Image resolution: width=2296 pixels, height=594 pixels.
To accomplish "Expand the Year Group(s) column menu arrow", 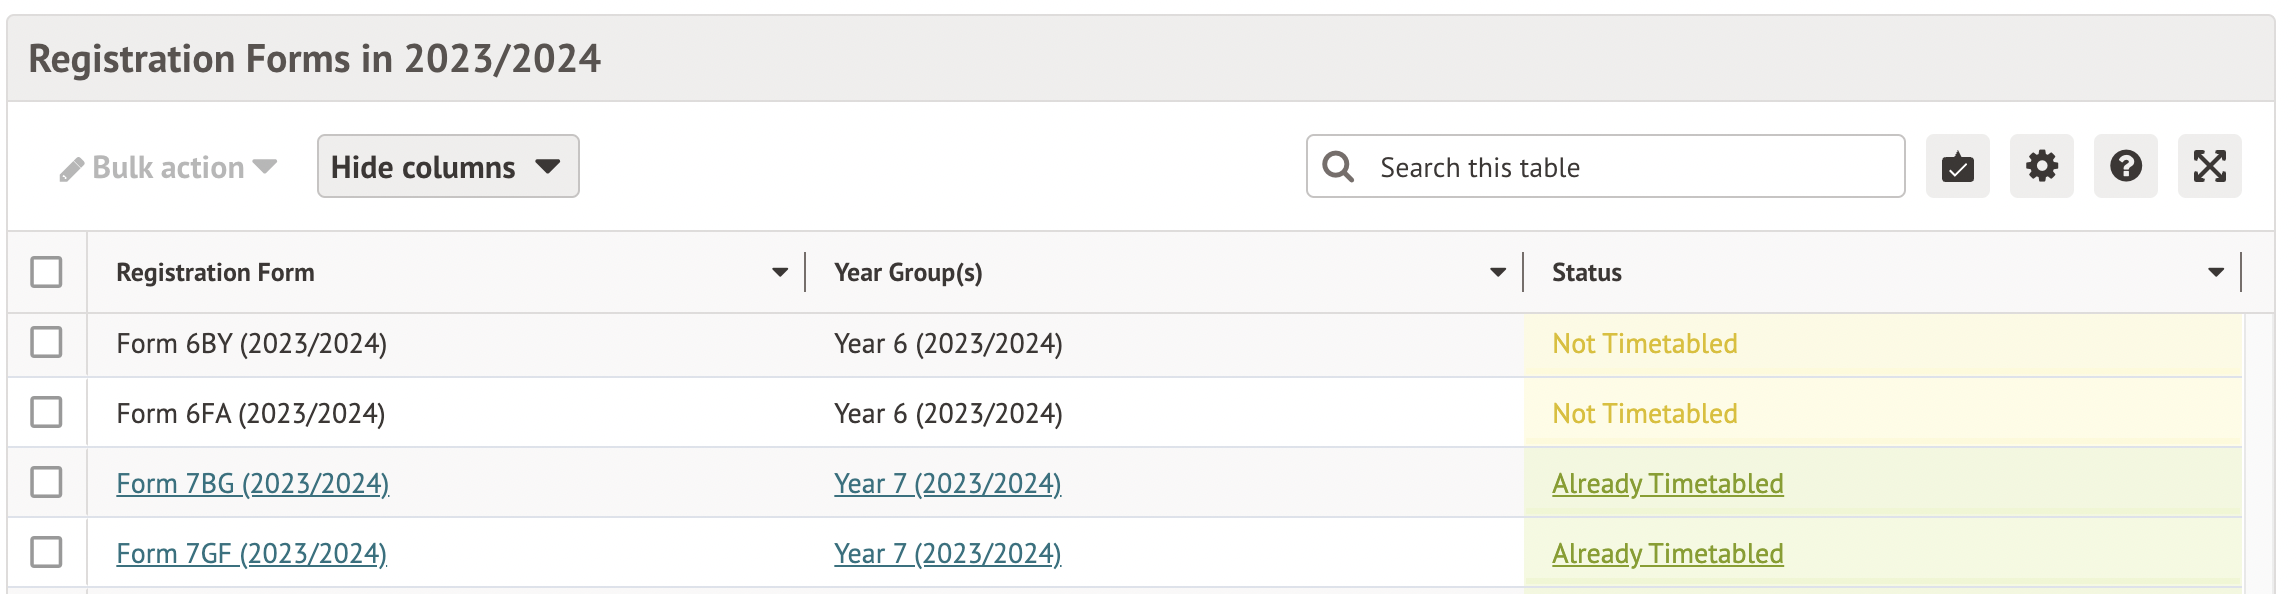I will (1497, 273).
